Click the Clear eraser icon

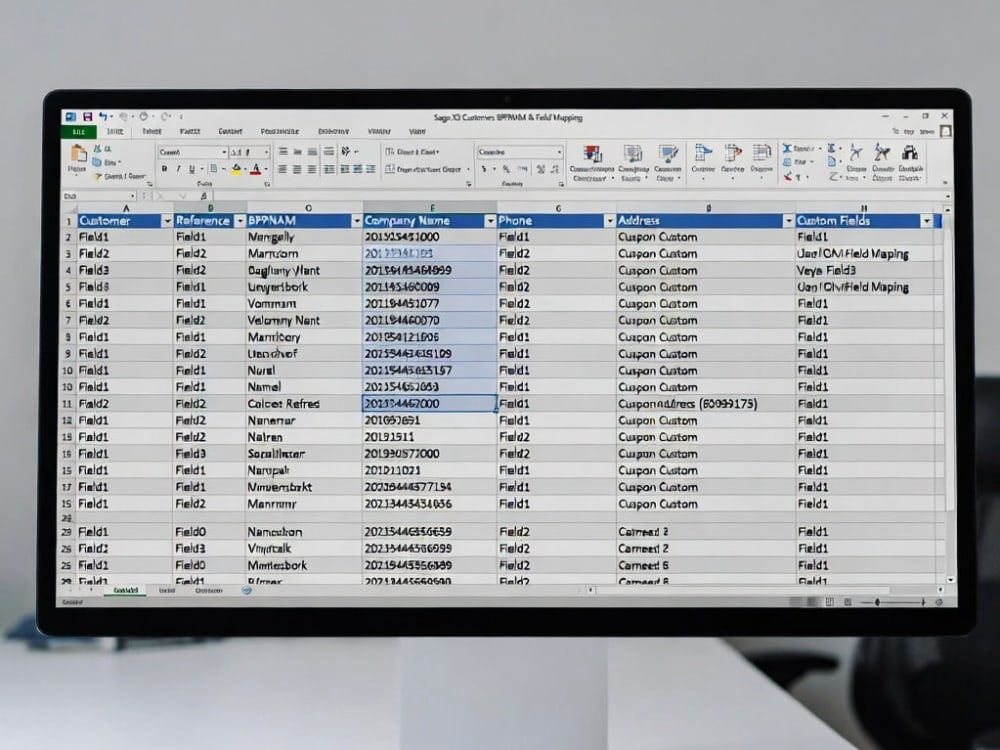click(788, 176)
